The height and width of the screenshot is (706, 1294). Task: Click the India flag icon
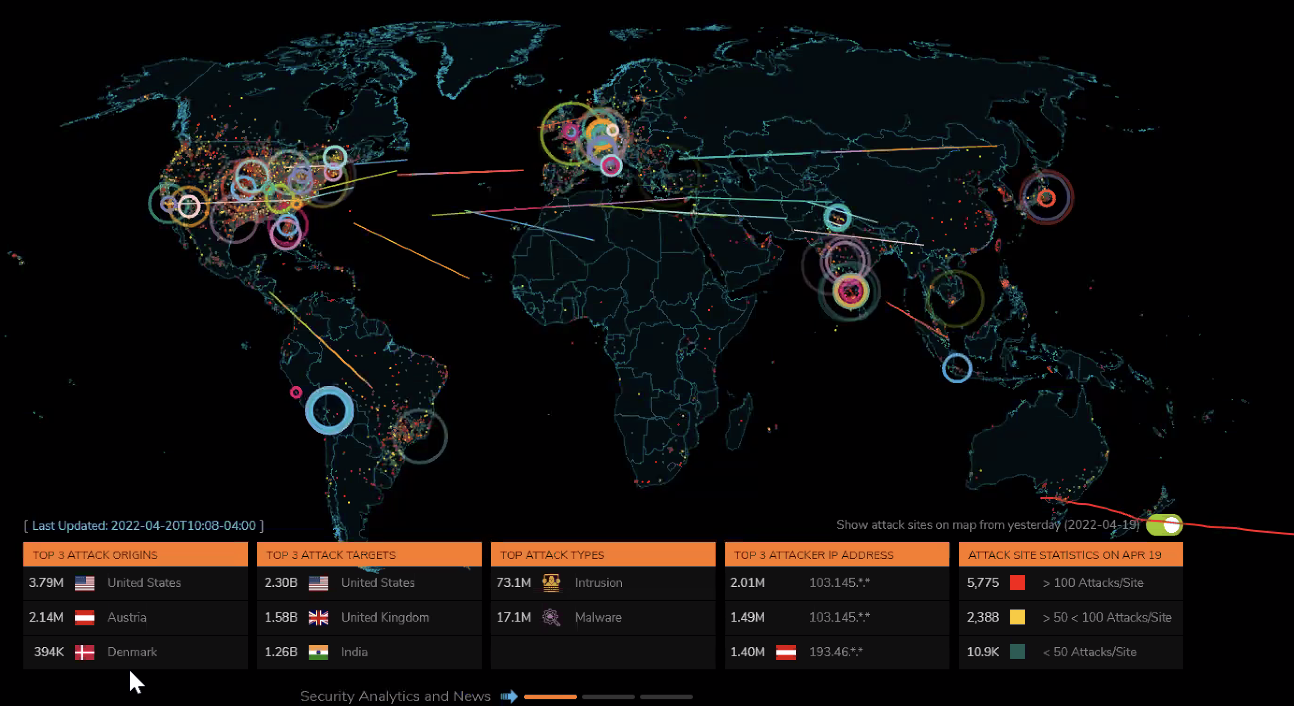(319, 652)
